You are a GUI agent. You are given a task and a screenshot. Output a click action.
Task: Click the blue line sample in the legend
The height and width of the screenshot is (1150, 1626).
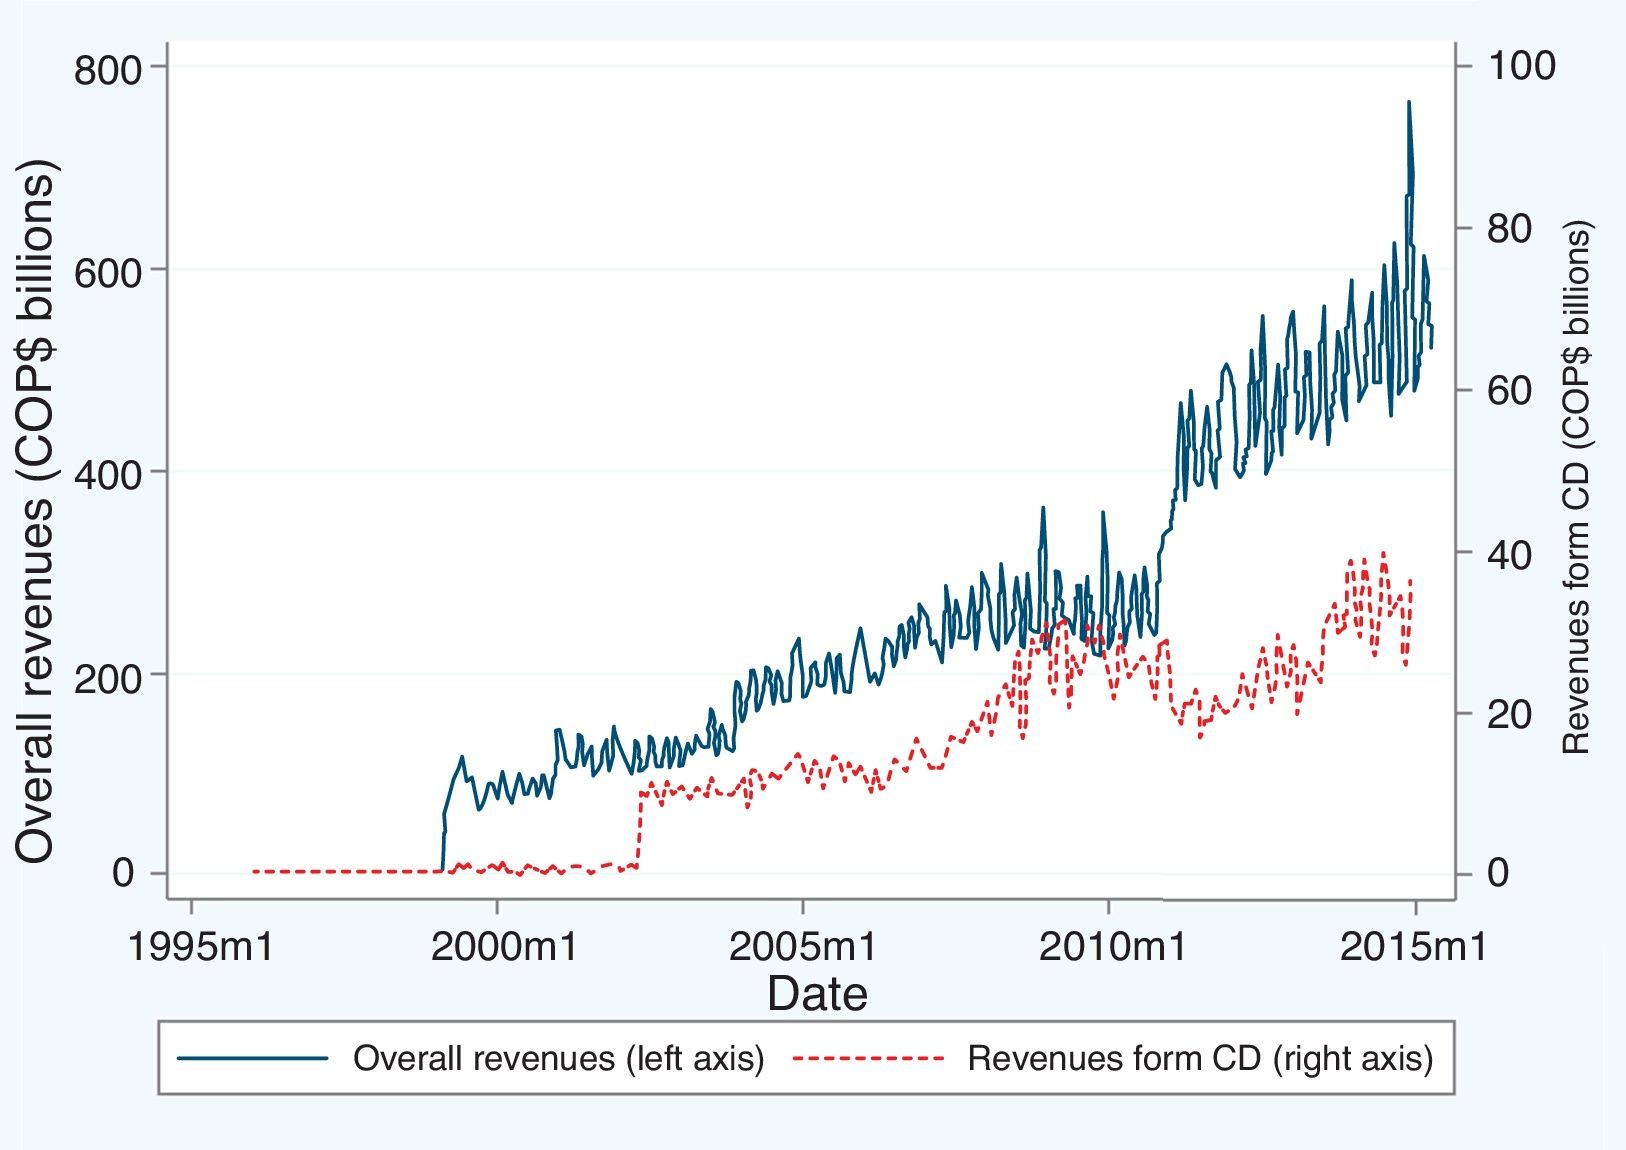point(252,1058)
